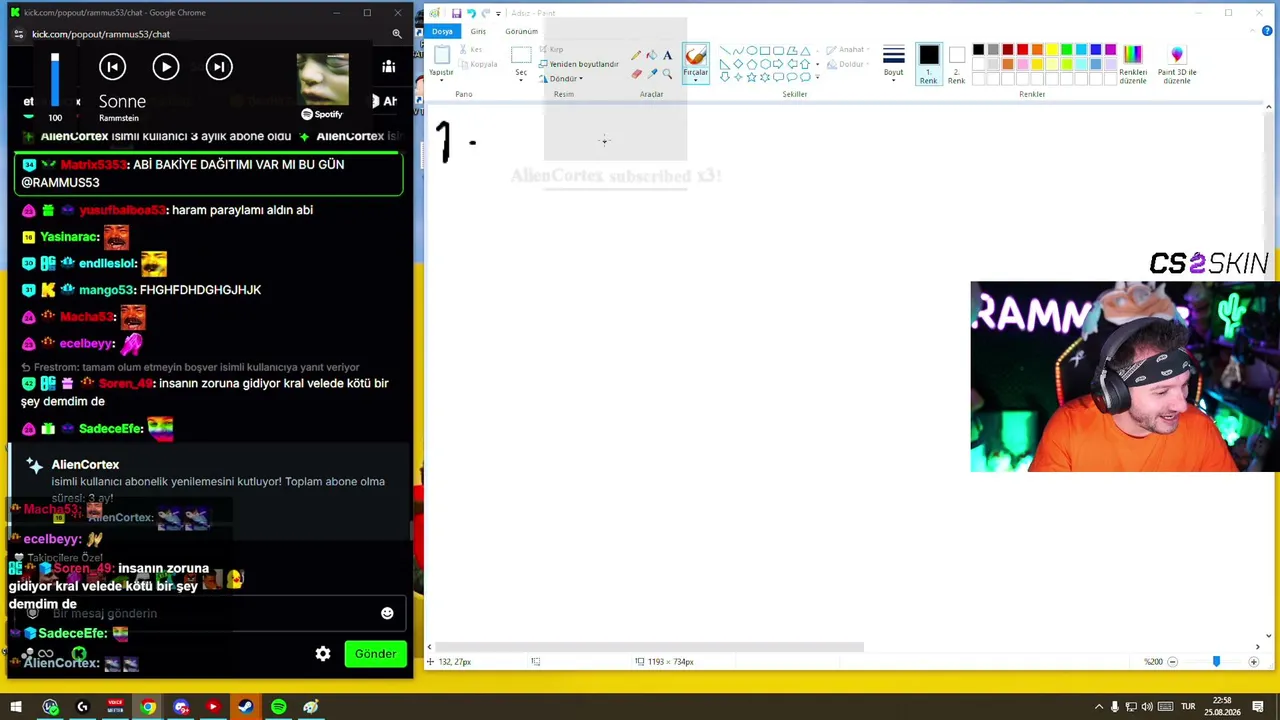
Task: Open the Windows Start menu
Action: [16, 707]
